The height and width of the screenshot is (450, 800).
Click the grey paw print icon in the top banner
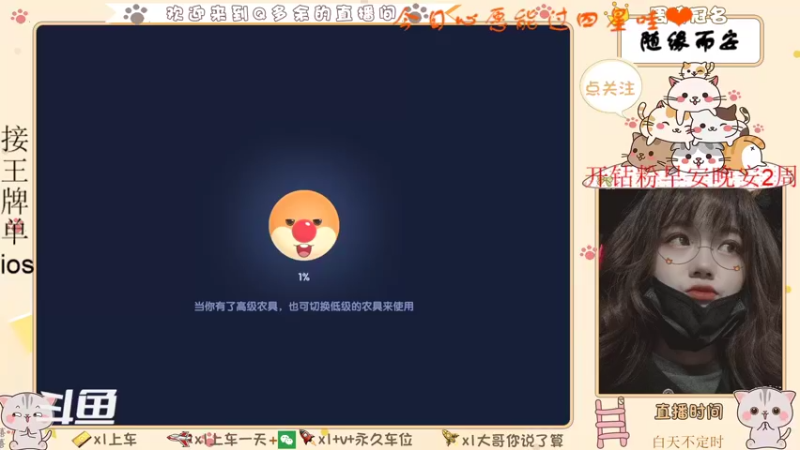(136, 14)
